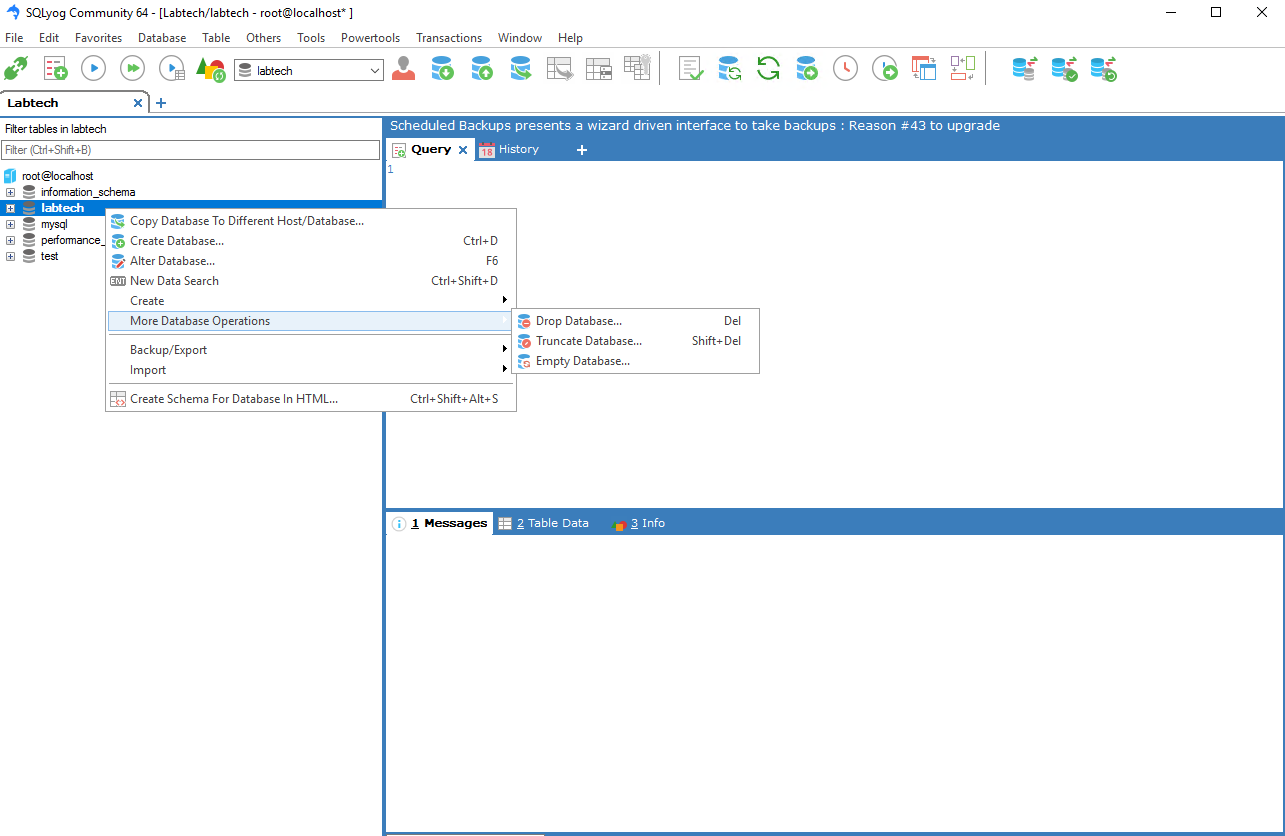Click the green circular-arrows sync icon
1285x836 pixels.
tap(768, 68)
